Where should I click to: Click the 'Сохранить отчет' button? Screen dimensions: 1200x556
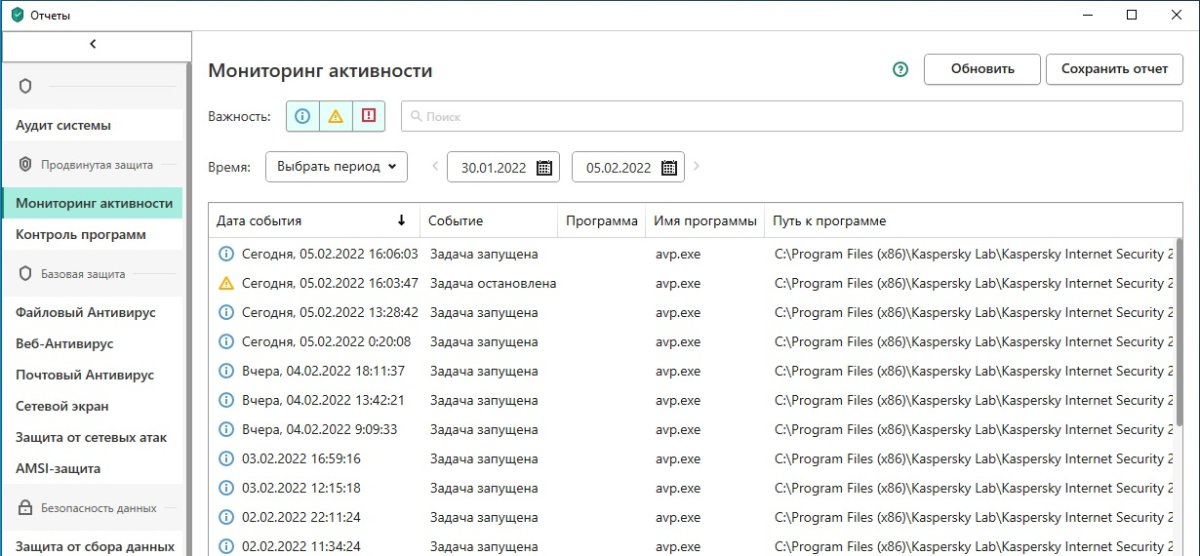click(1114, 69)
